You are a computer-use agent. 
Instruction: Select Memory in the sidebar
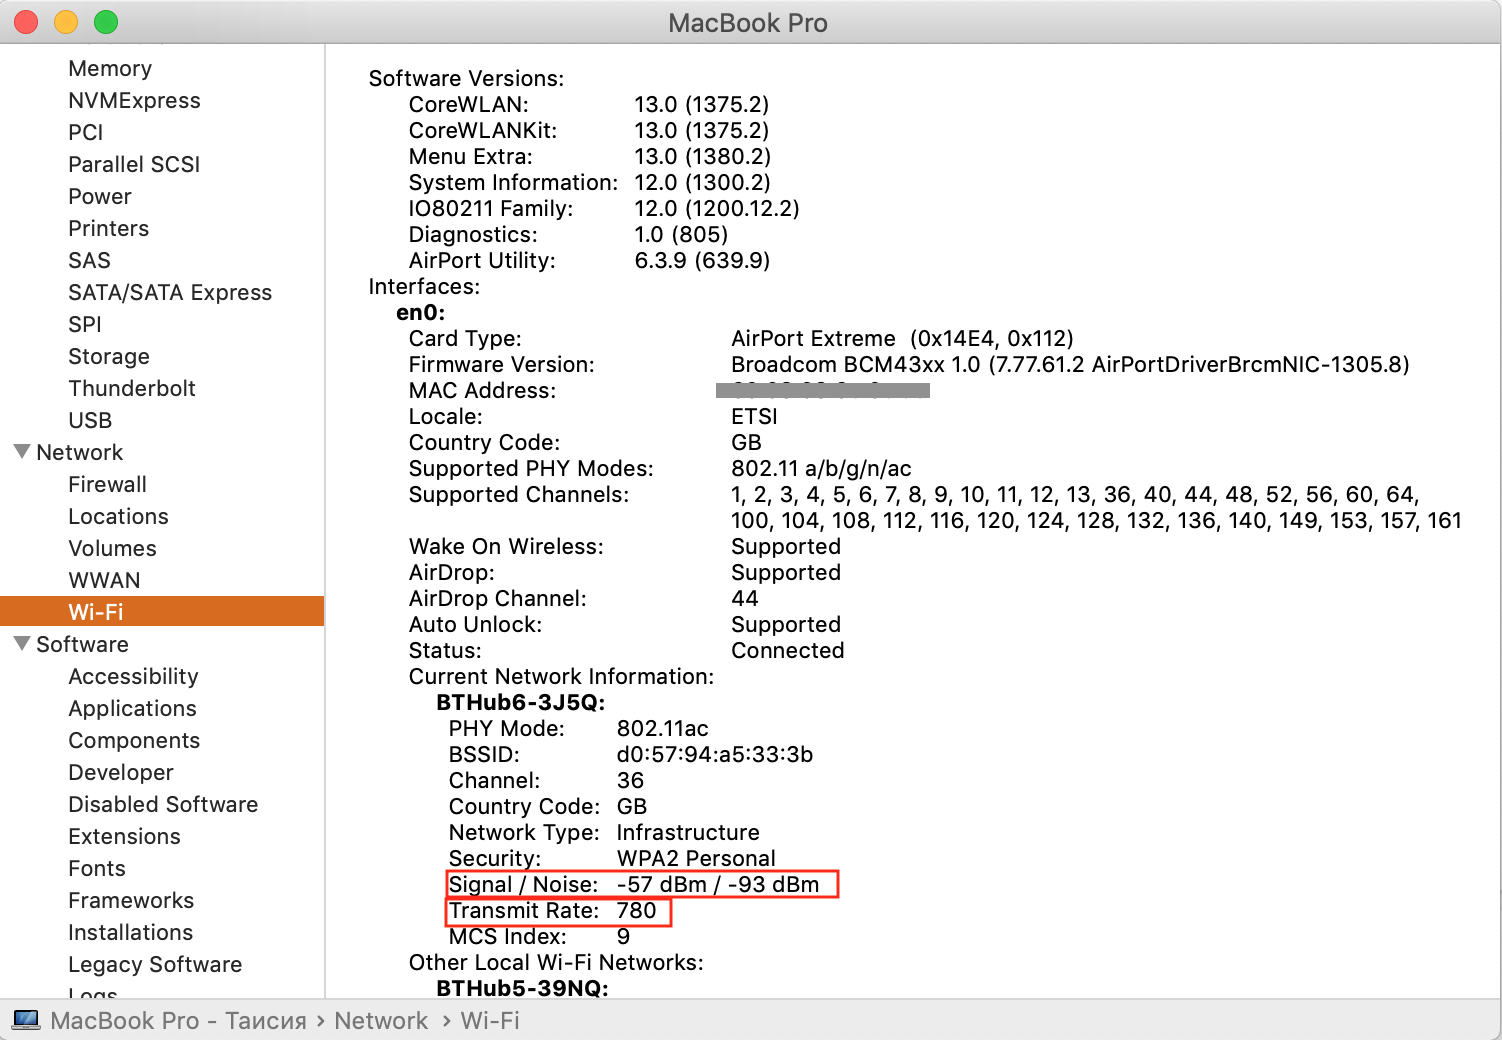coord(110,68)
